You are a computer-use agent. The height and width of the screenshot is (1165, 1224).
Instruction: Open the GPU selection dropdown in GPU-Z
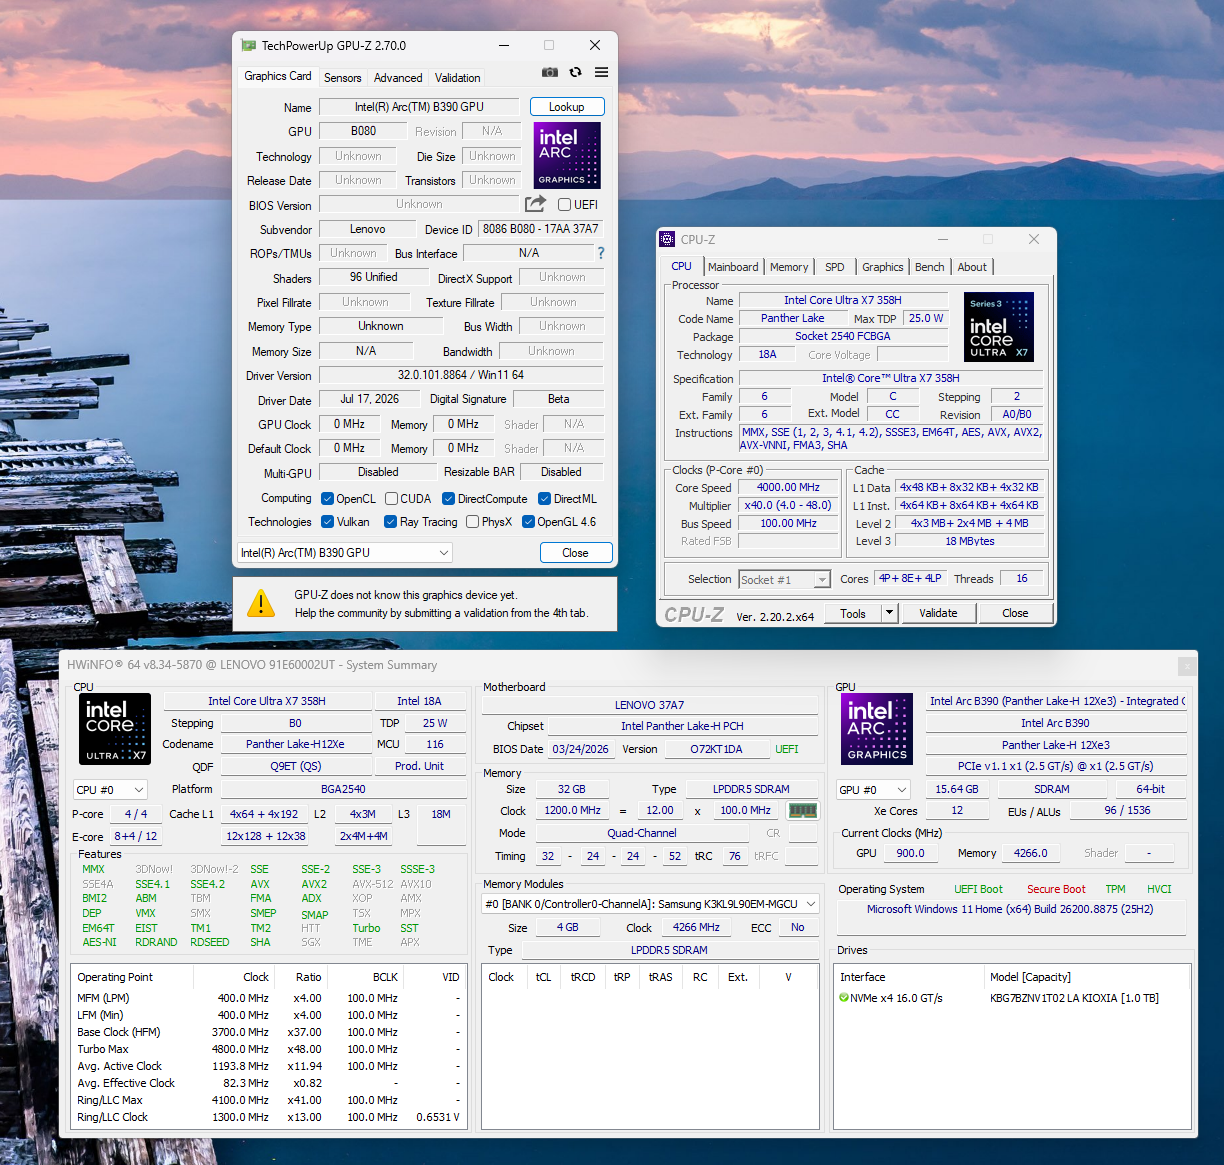345,553
